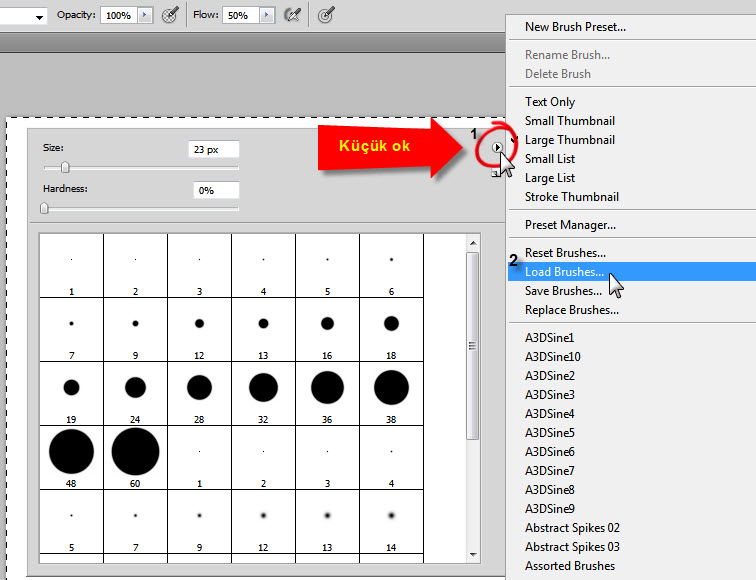Load the A3DSine4 brush set
This screenshot has width=756, height=580.
click(550, 414)
